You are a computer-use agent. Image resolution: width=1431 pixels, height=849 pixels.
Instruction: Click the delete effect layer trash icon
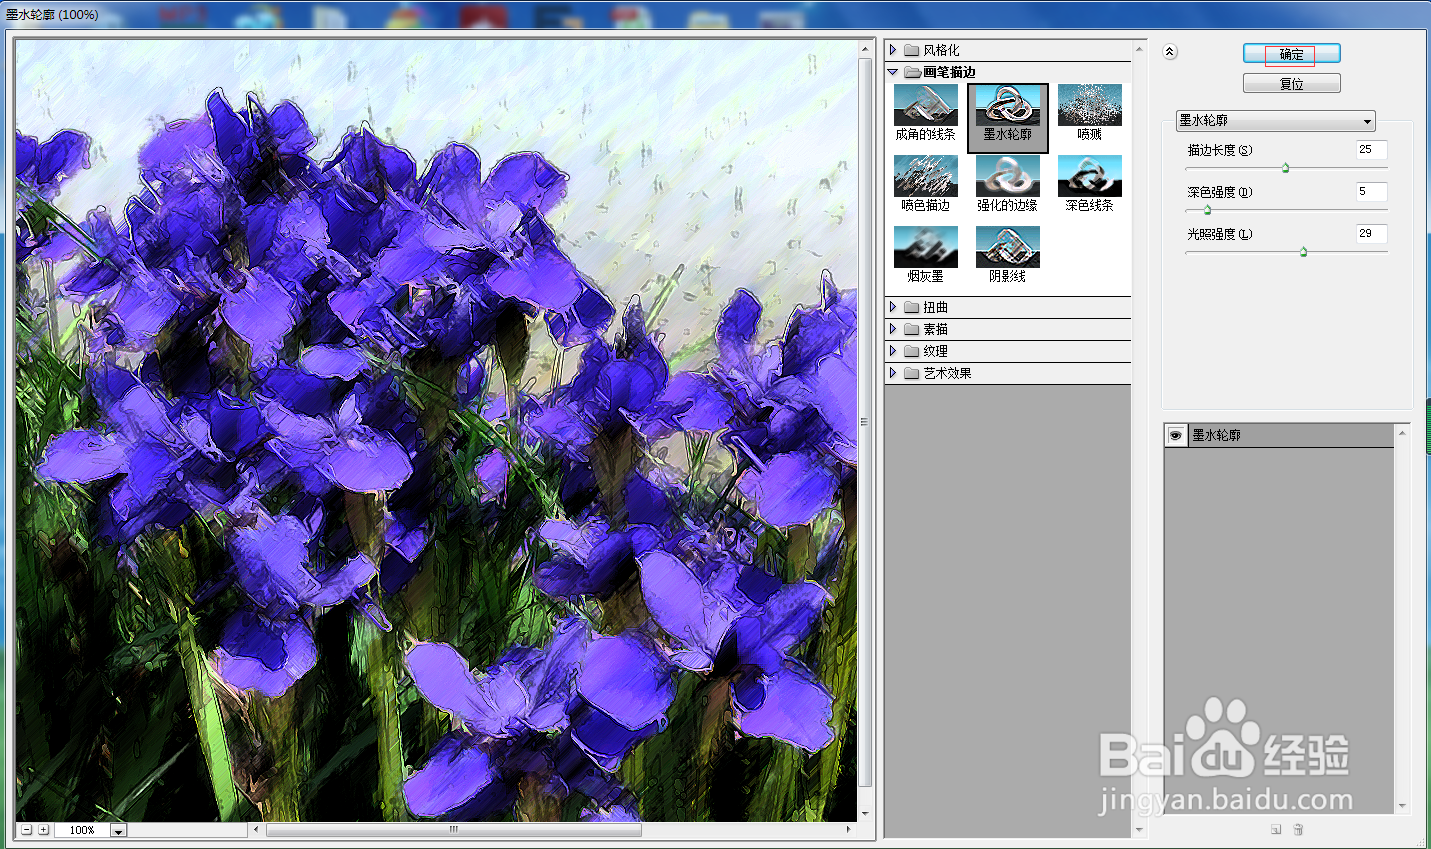(1298, 829)
